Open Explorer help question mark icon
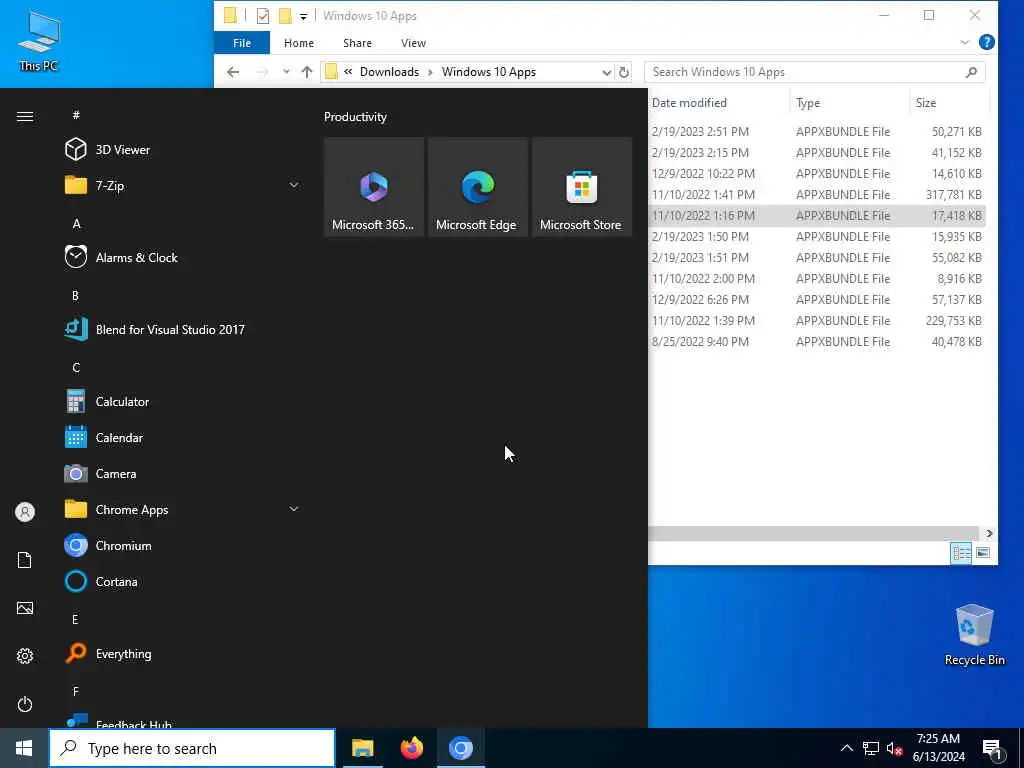1024x768 pixels. tap(987, 42)
